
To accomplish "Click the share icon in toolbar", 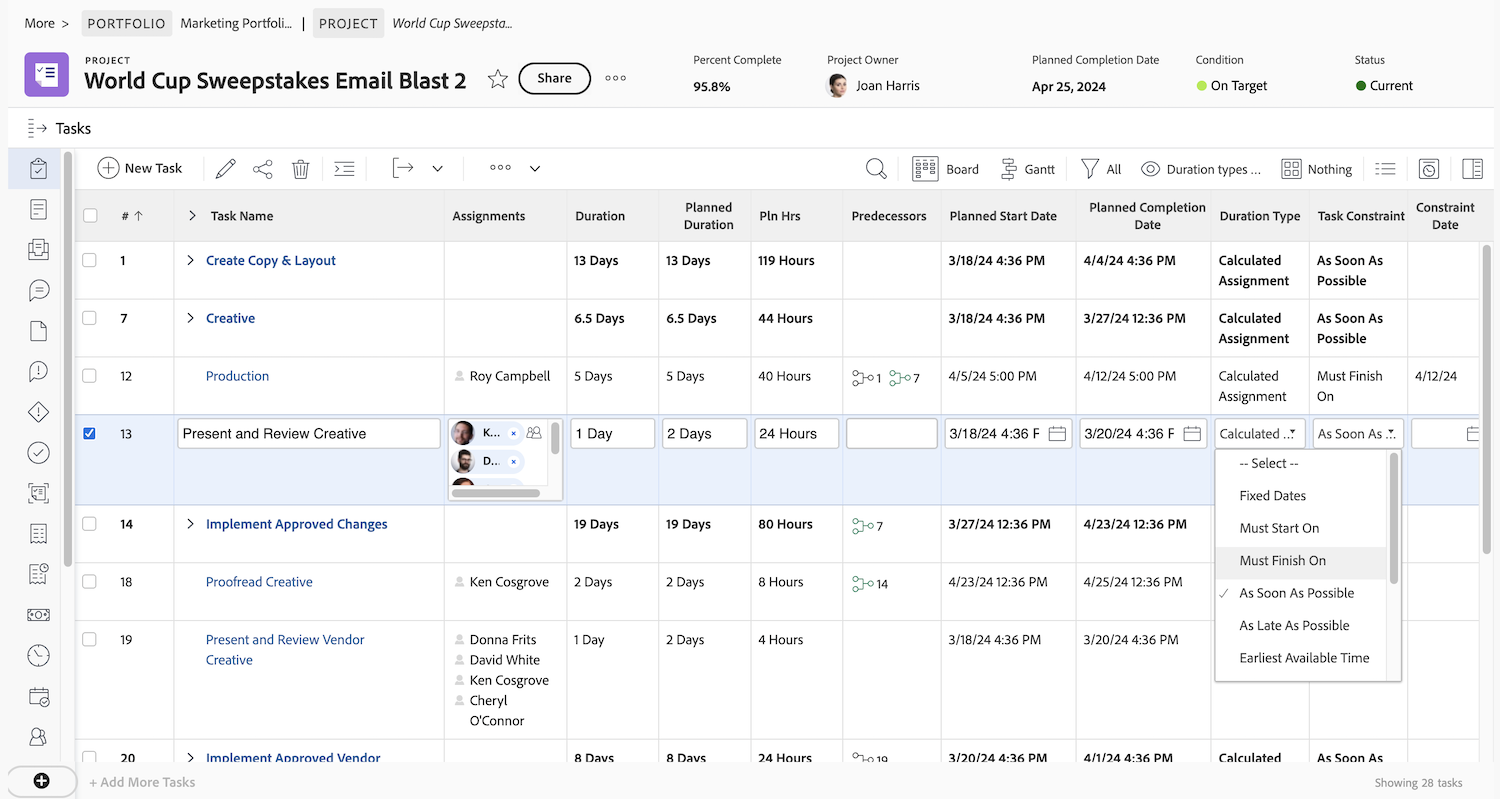I will pos(263,169).
